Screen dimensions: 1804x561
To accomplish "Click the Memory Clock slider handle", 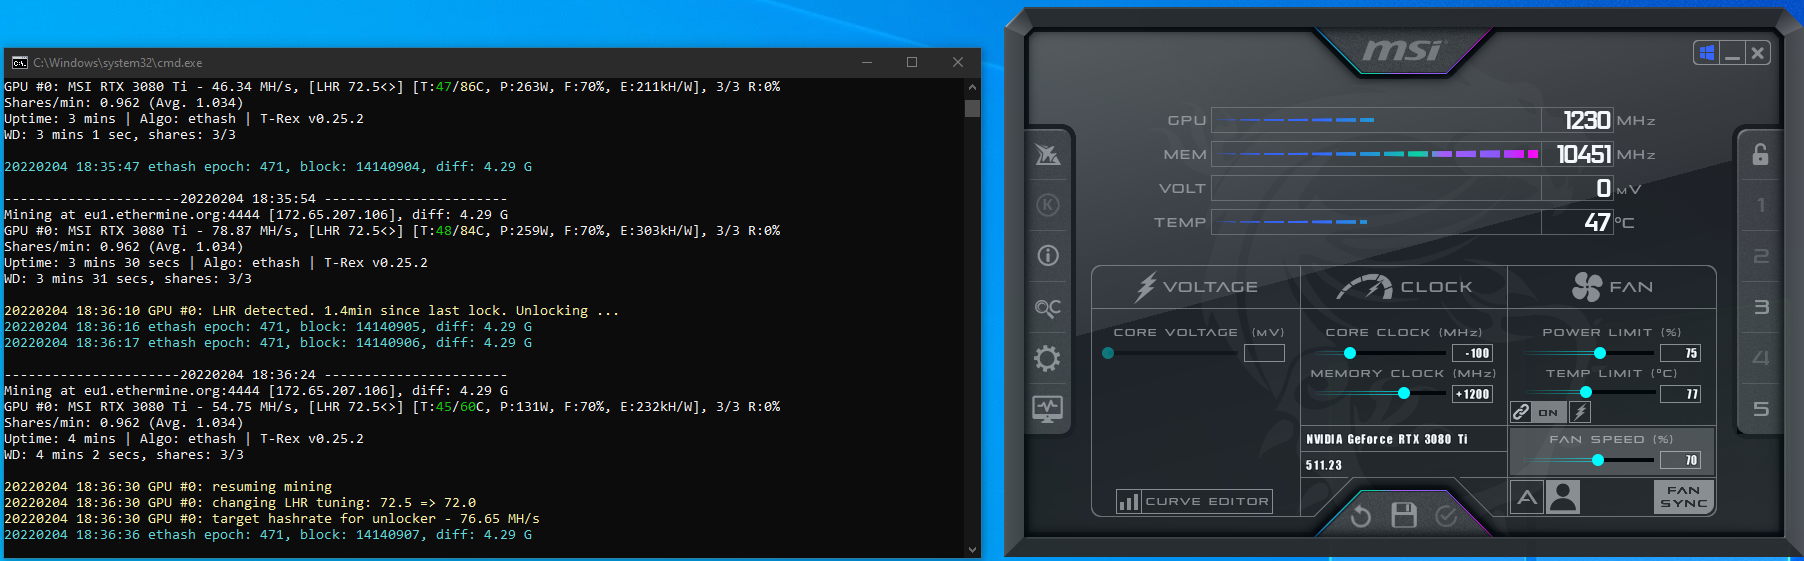I will pyautogui.click(x=1404, y=394).
